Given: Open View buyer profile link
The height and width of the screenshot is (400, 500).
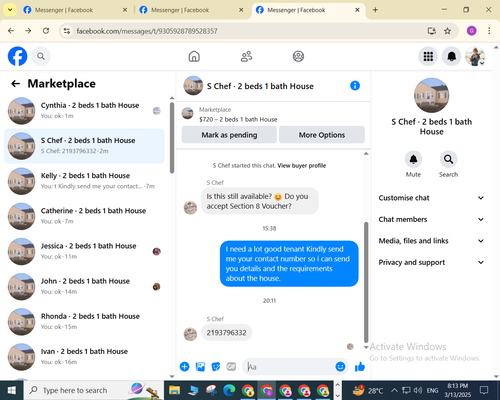Looking at the screenshot, I should [302, 166].
